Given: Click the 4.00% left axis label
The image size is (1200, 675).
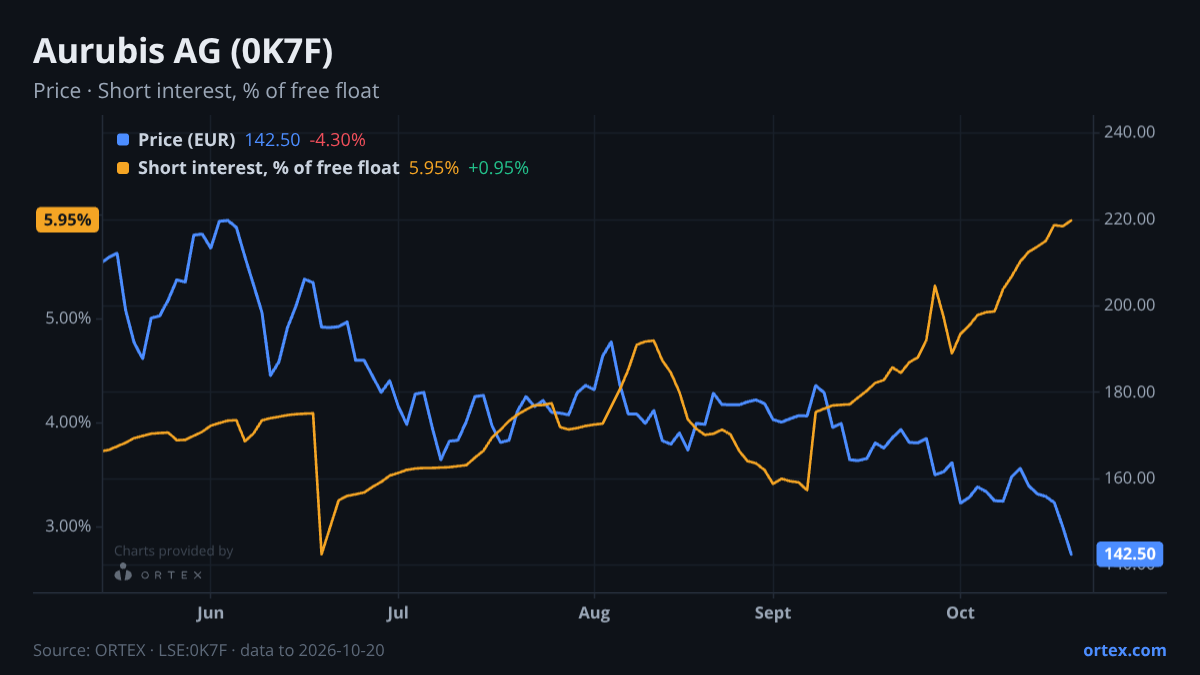Looking at the screenshot, I should coord(70,422).
